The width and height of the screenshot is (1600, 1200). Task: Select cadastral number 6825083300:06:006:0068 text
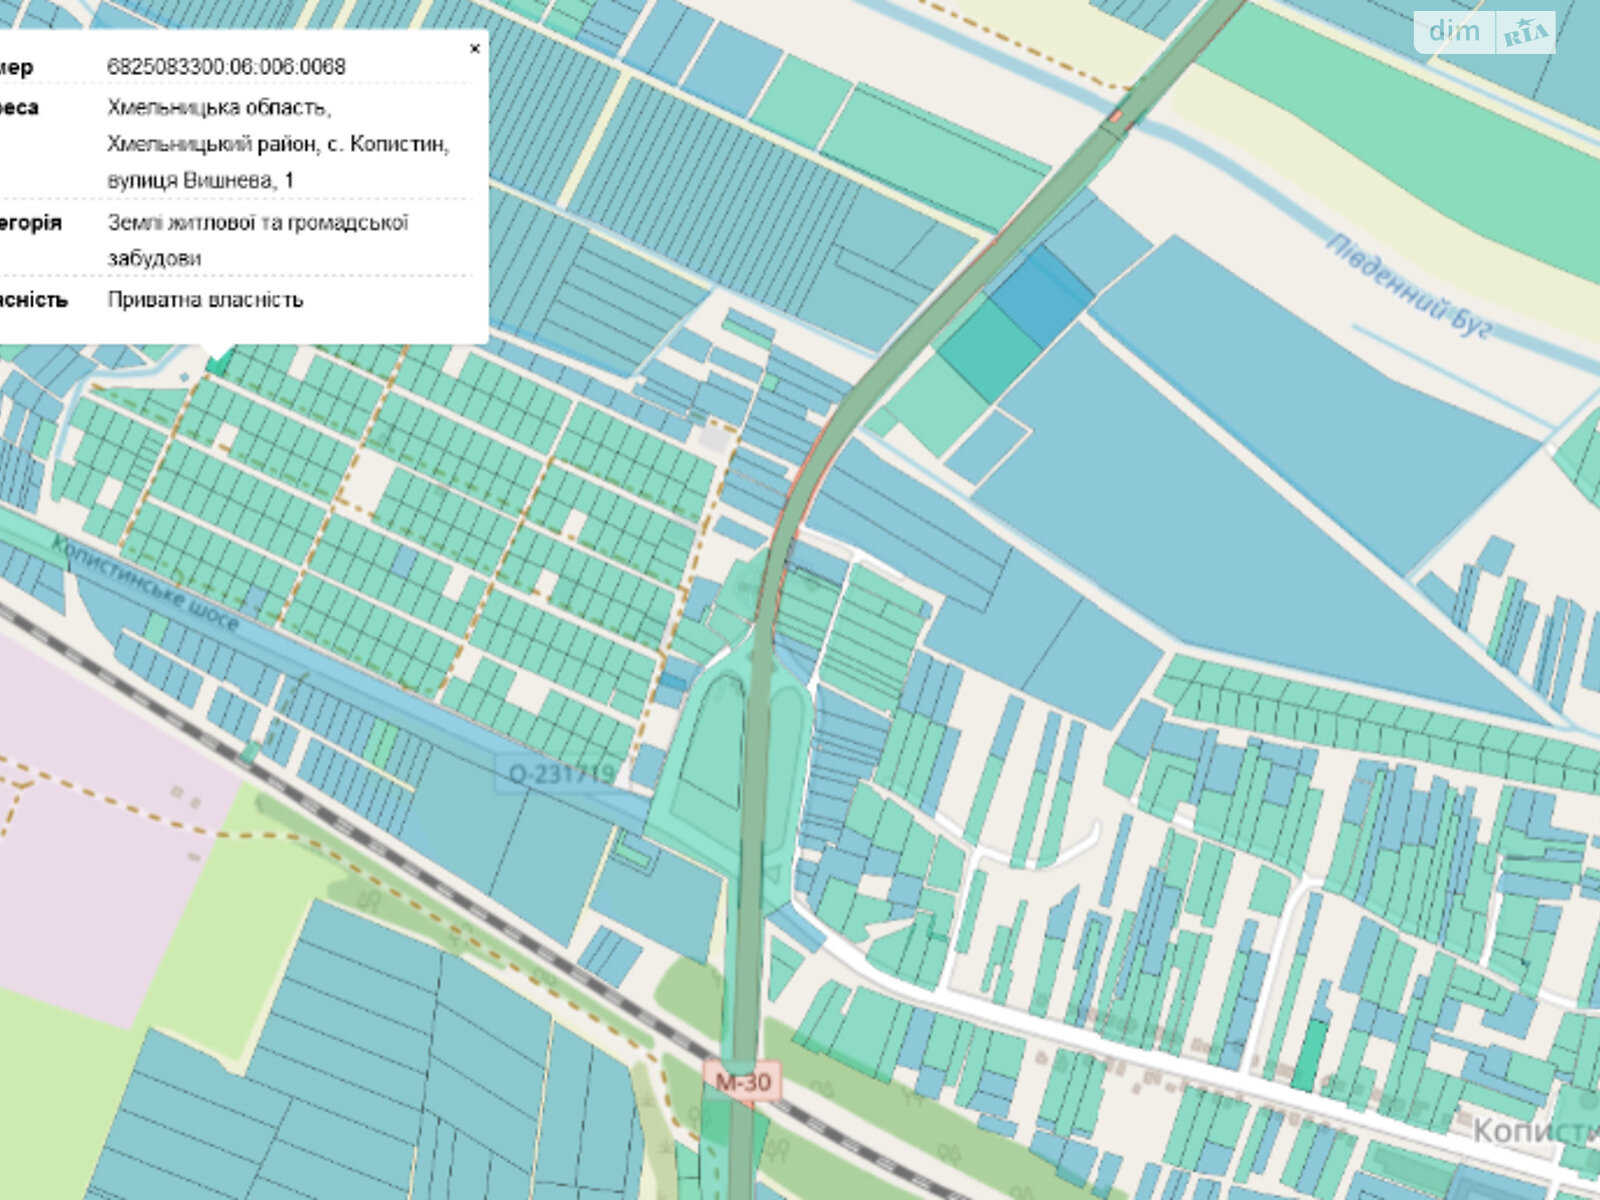pyautogui.click(x=227, y=67)
